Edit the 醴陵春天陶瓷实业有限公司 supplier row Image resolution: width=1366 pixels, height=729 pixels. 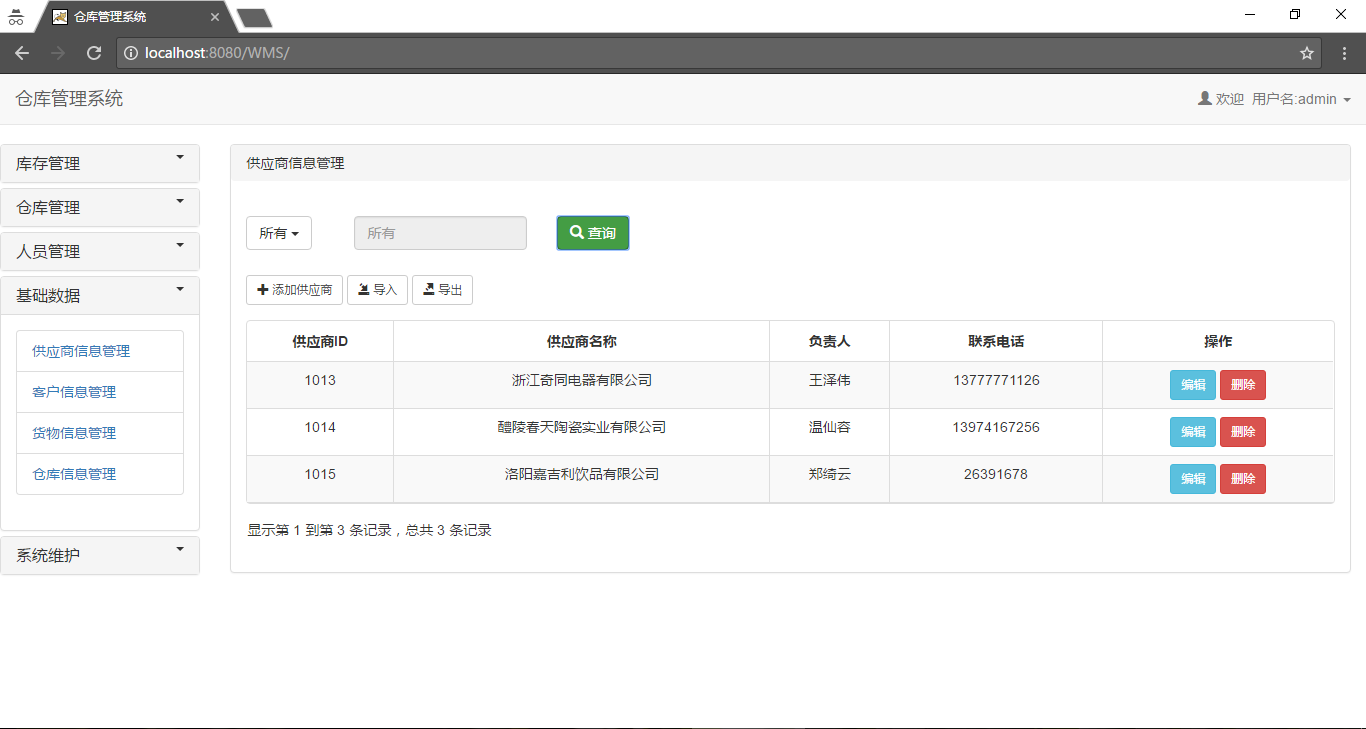coord(1193,432)
